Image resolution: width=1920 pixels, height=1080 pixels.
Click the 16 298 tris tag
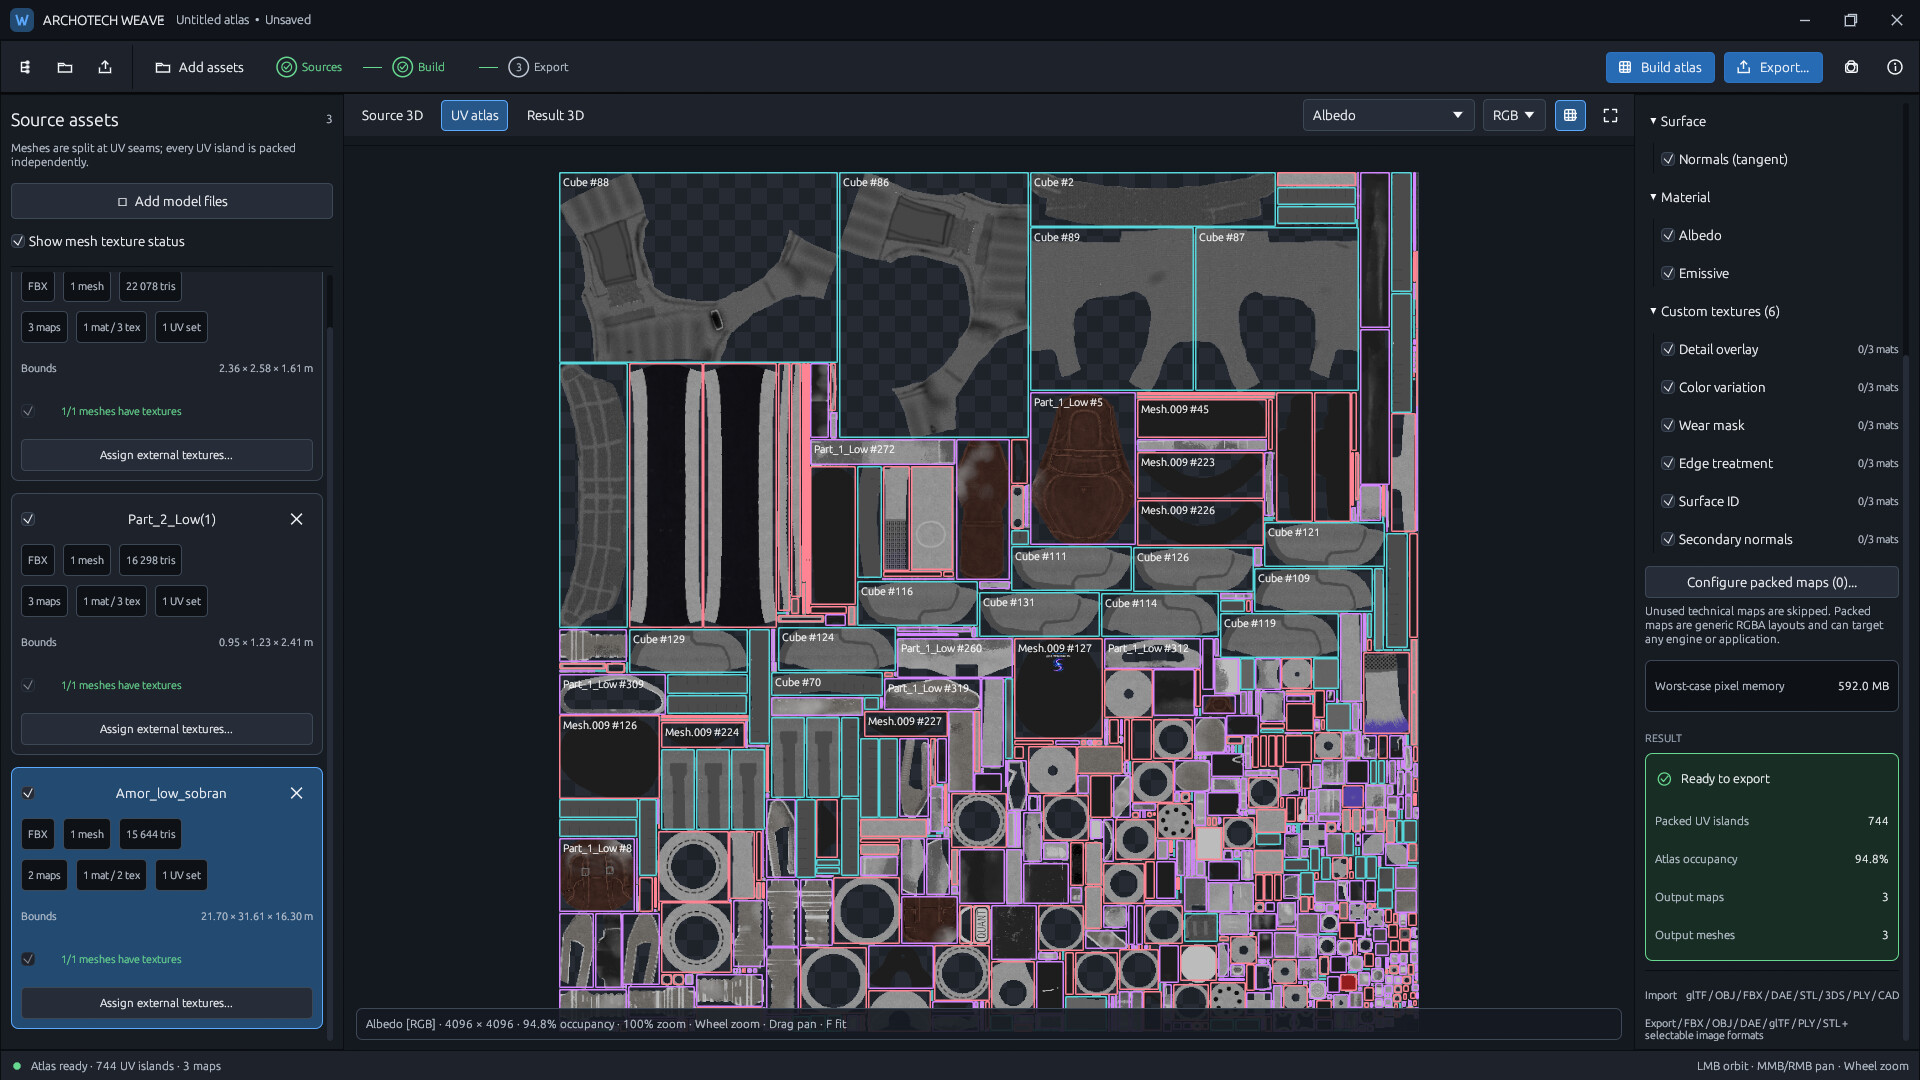[x=150, y=560]
